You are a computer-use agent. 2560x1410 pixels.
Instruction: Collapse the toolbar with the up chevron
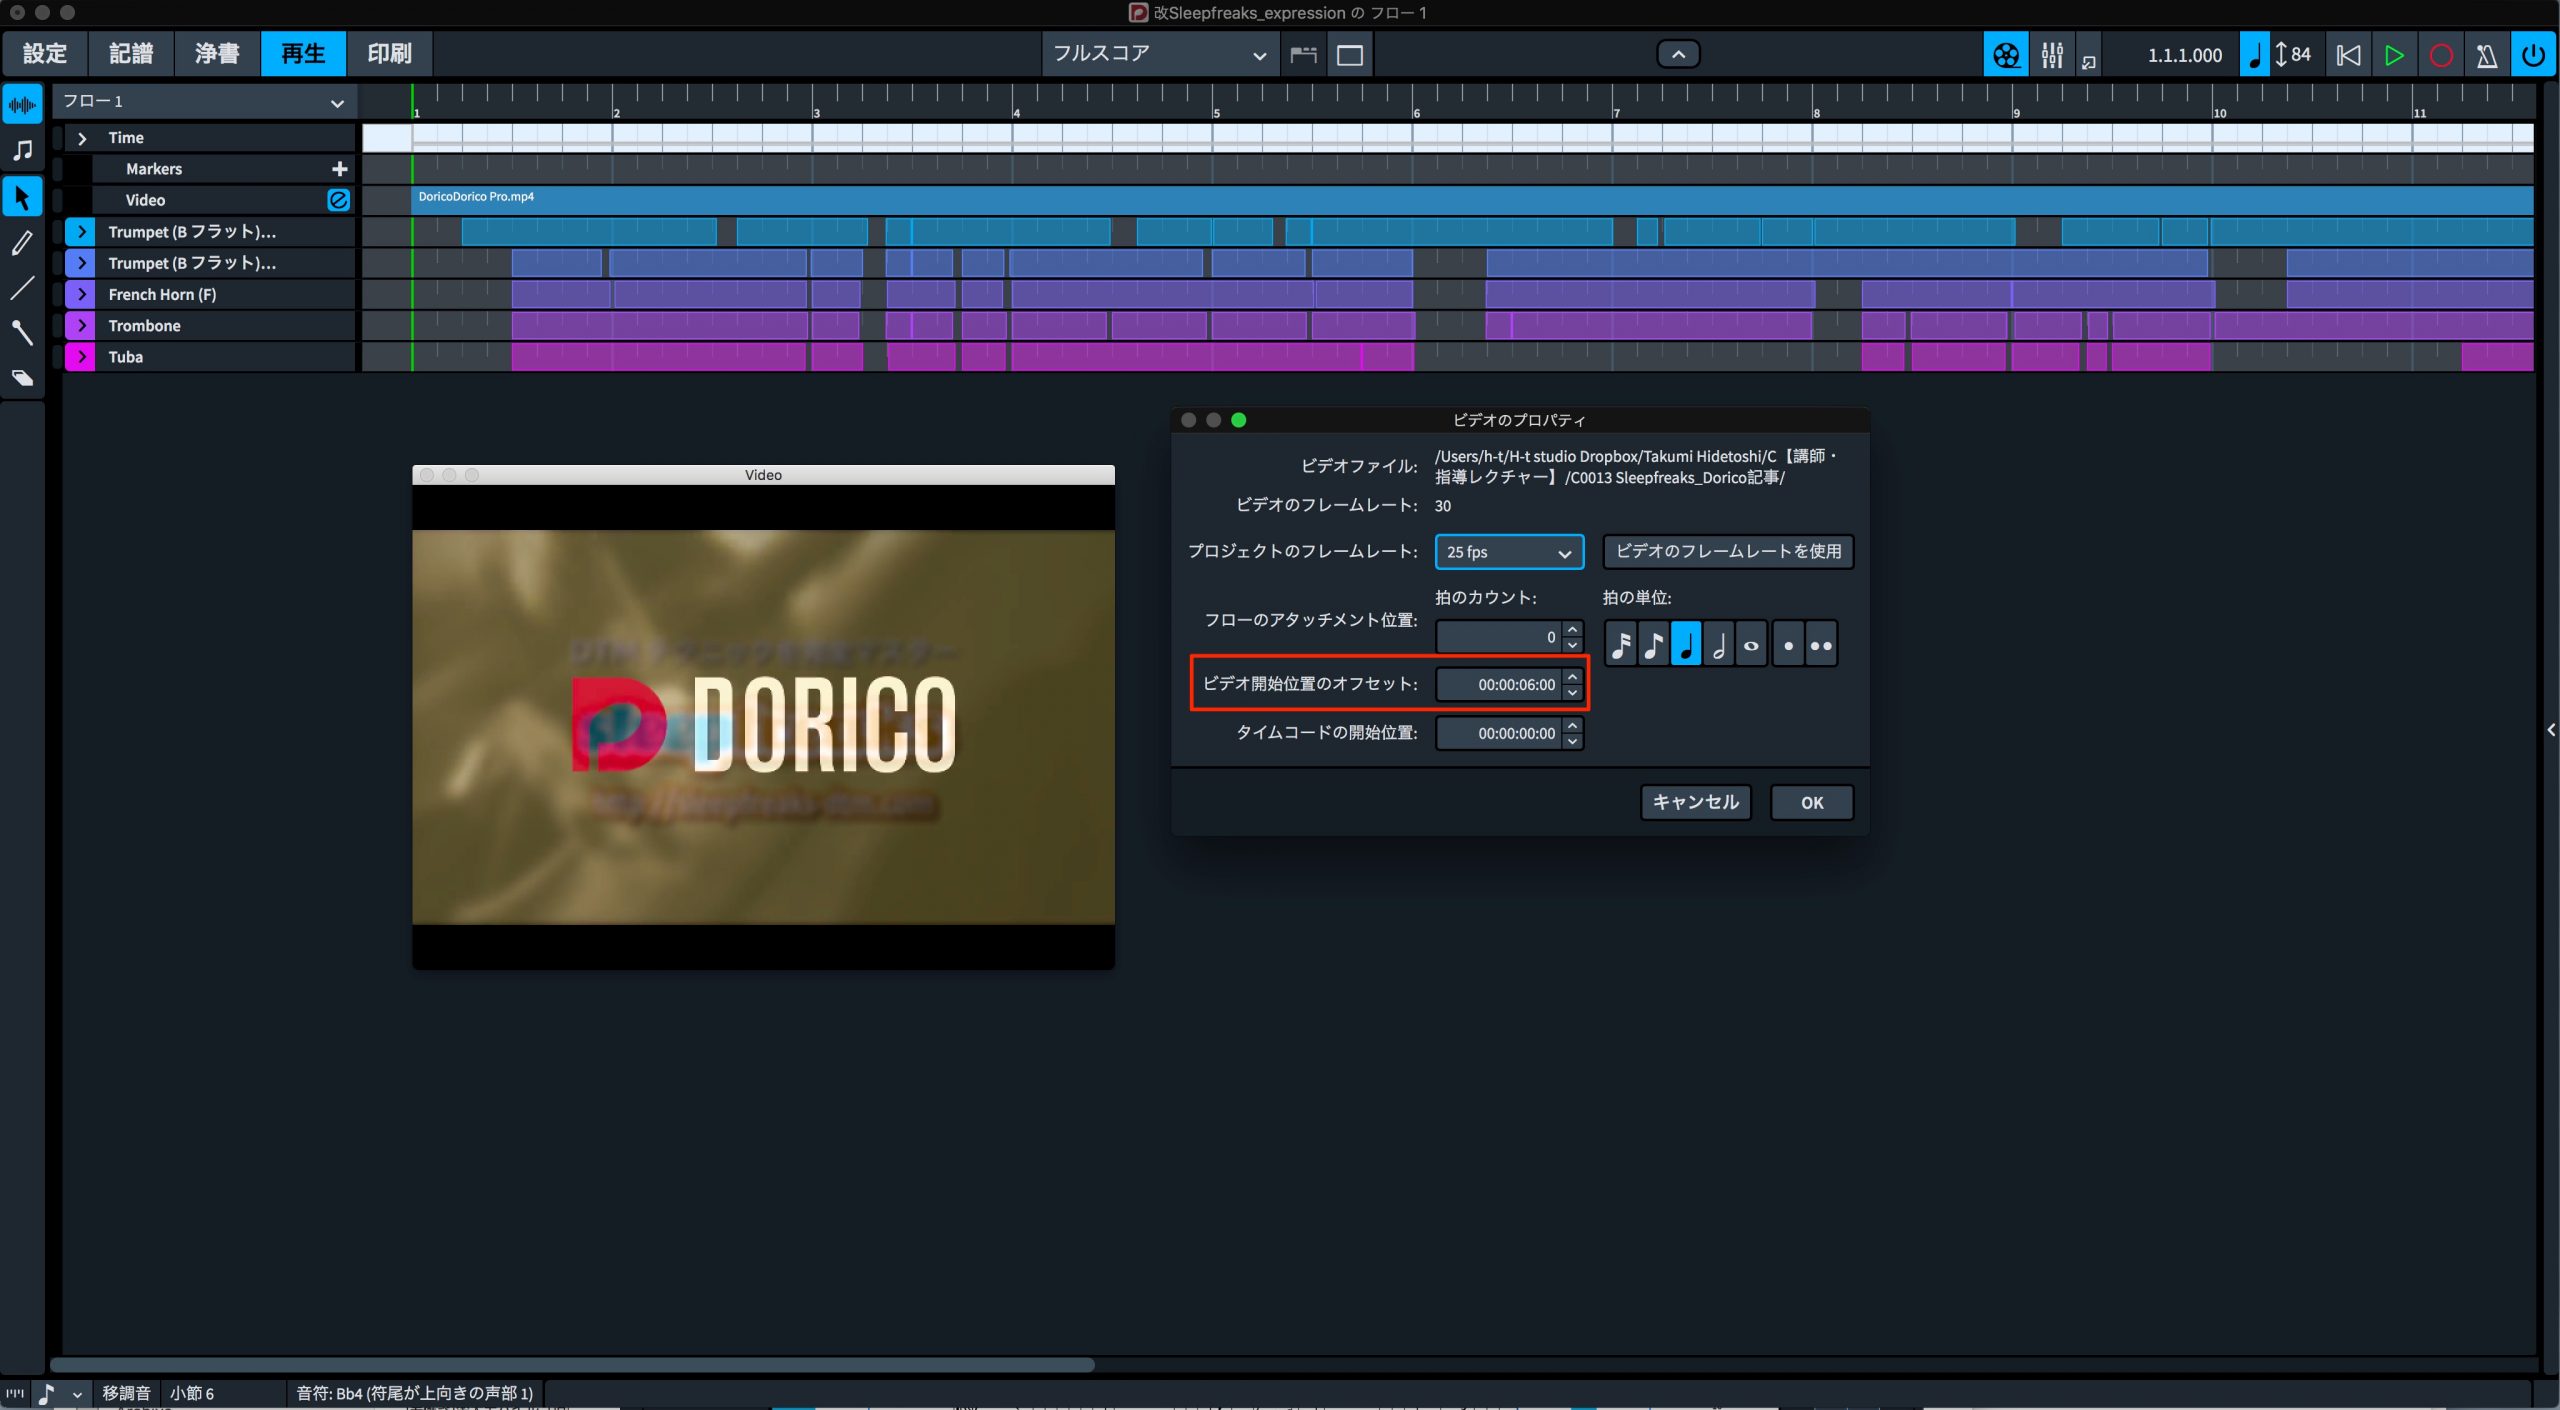coord(1678,54)
